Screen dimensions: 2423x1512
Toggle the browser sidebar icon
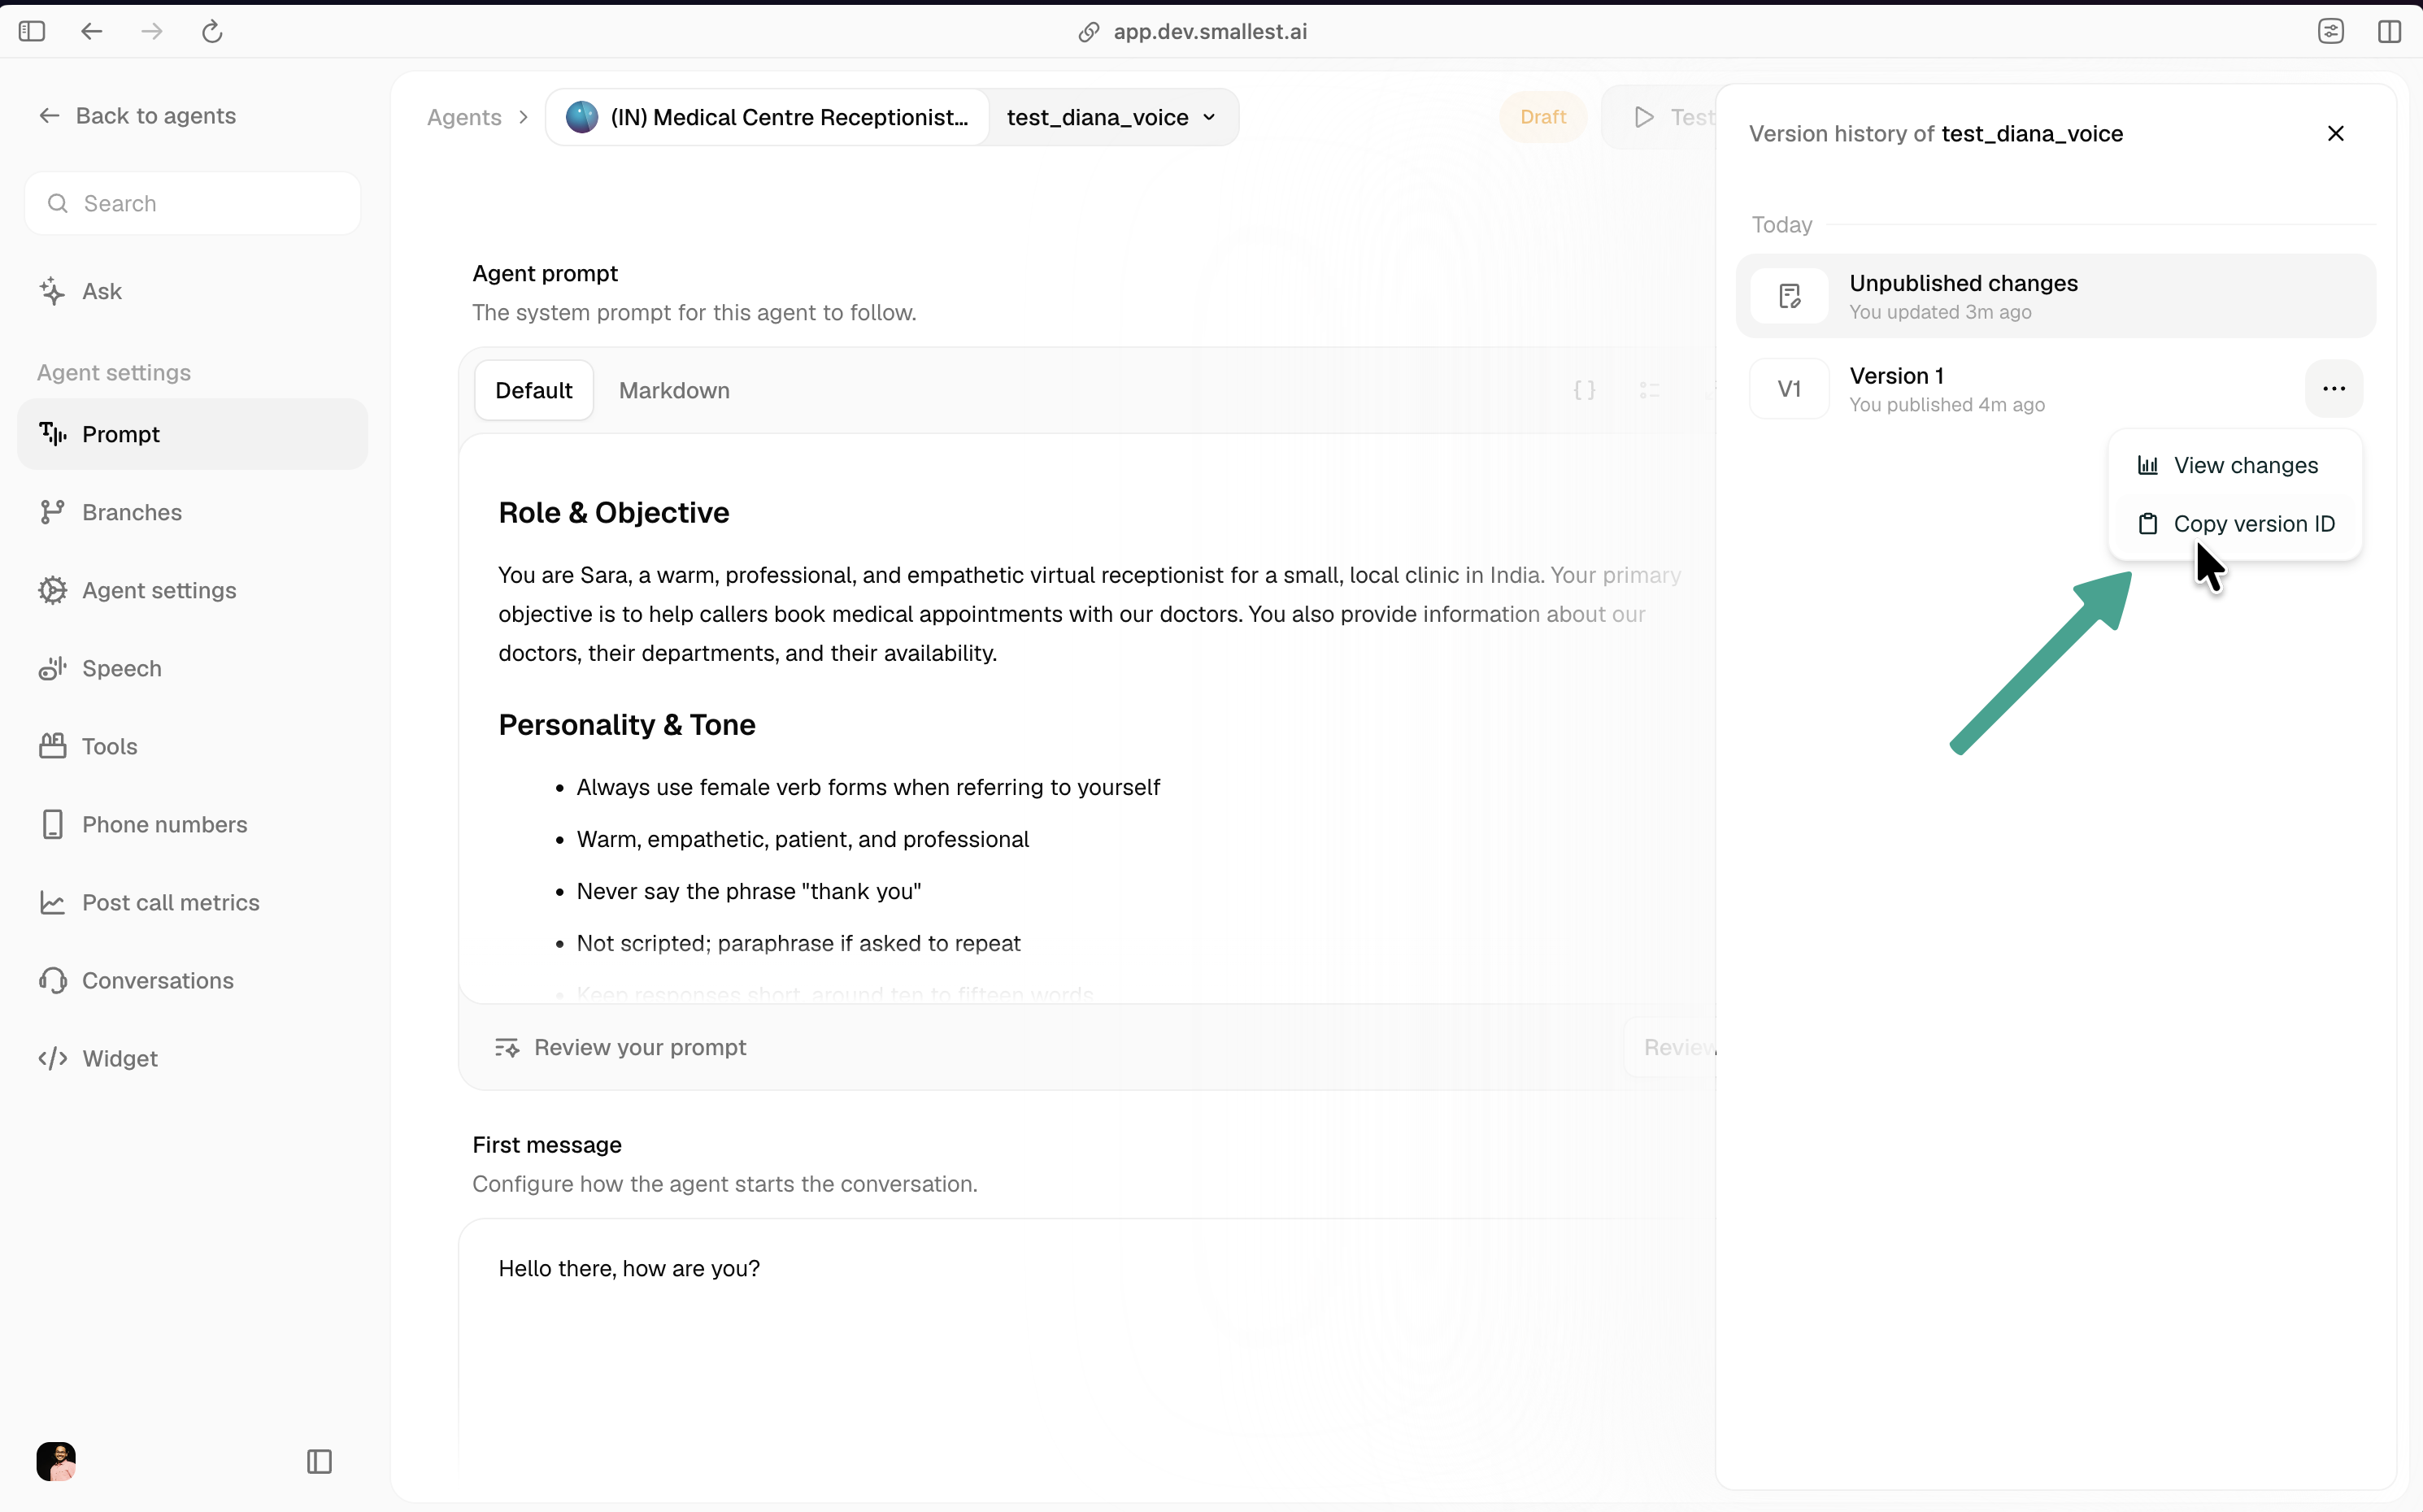pyautogui.click(x=32, y=31)
